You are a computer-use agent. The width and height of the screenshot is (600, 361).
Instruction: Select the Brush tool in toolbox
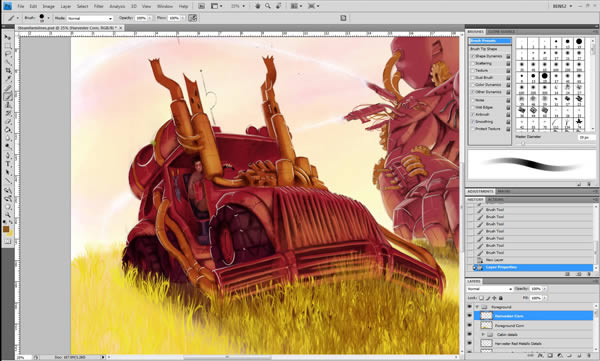point(7,96)
